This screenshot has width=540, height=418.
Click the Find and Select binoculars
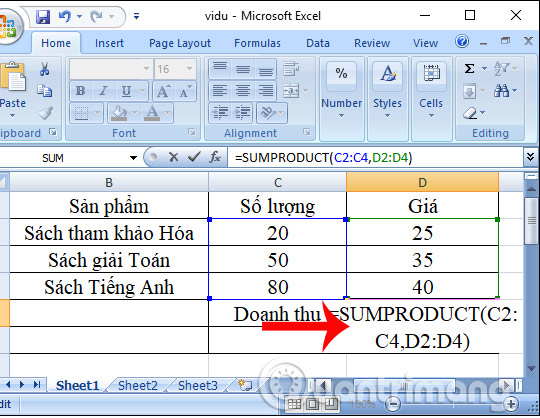click(501, 91)
